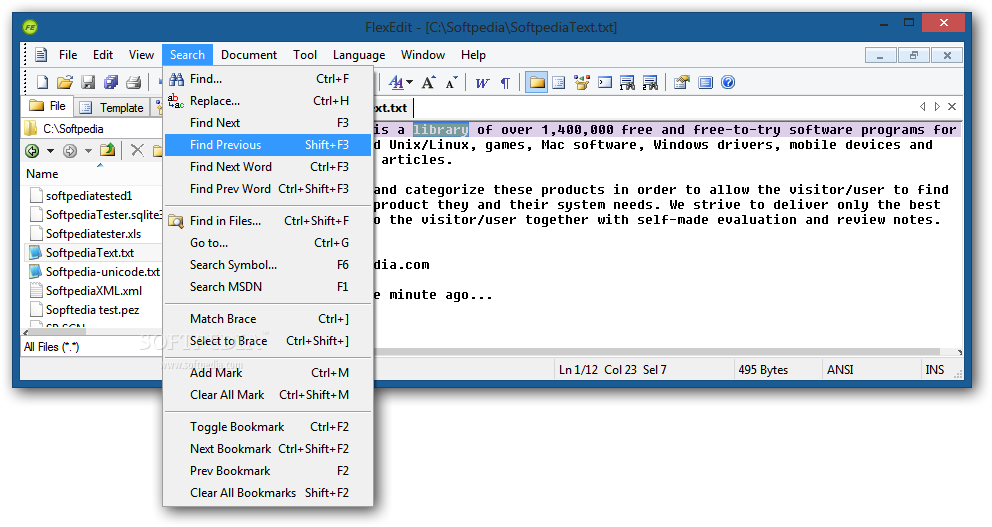Choose Toggle Bookmark menu entry
This screenshot has width=992, height=527.
(268, 427)
